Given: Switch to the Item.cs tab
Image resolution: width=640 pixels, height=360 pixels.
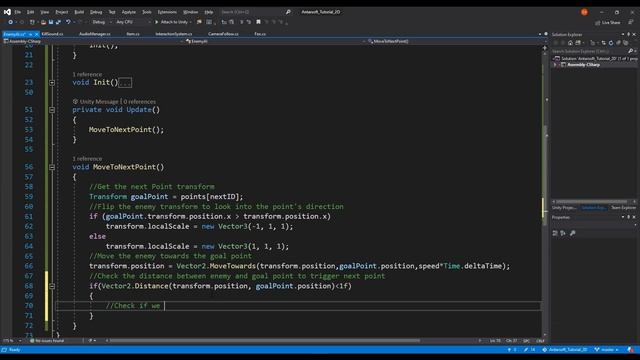Looking at the screenshot, I should 133,34.
